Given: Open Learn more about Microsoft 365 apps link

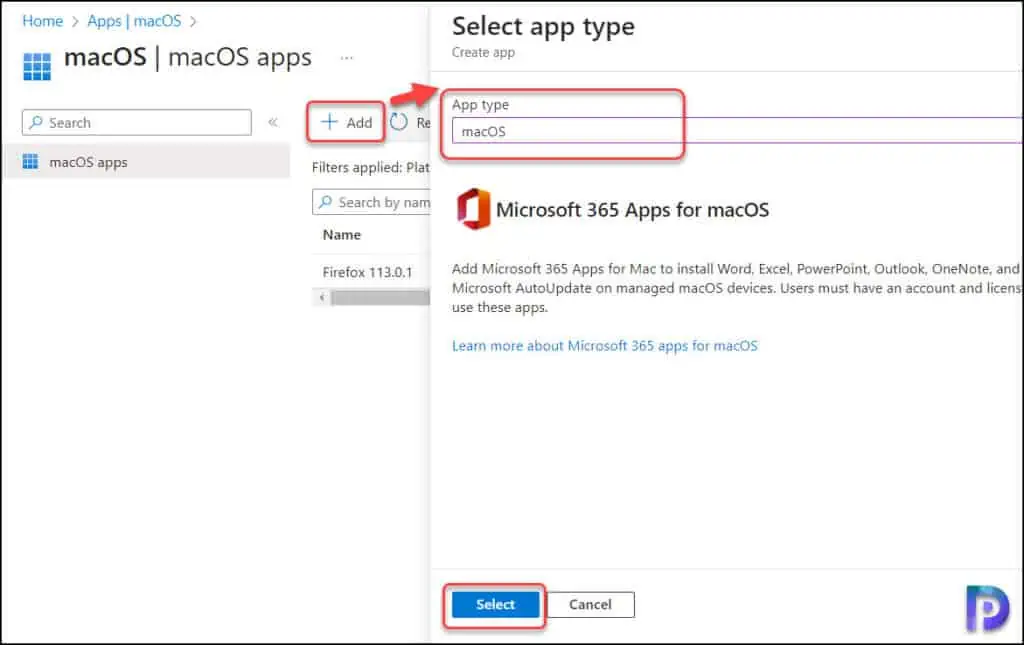Looking at the screenshot, I should [605, 346].
